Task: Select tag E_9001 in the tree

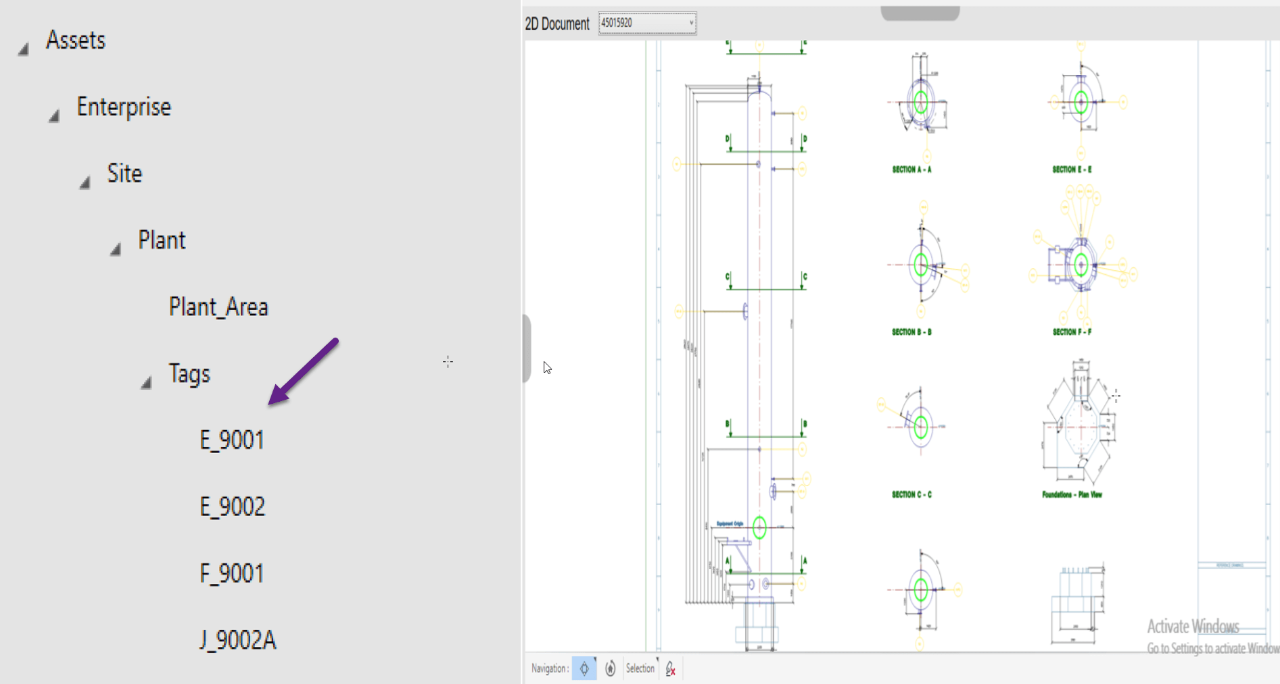Action: (x=232, y=440)
